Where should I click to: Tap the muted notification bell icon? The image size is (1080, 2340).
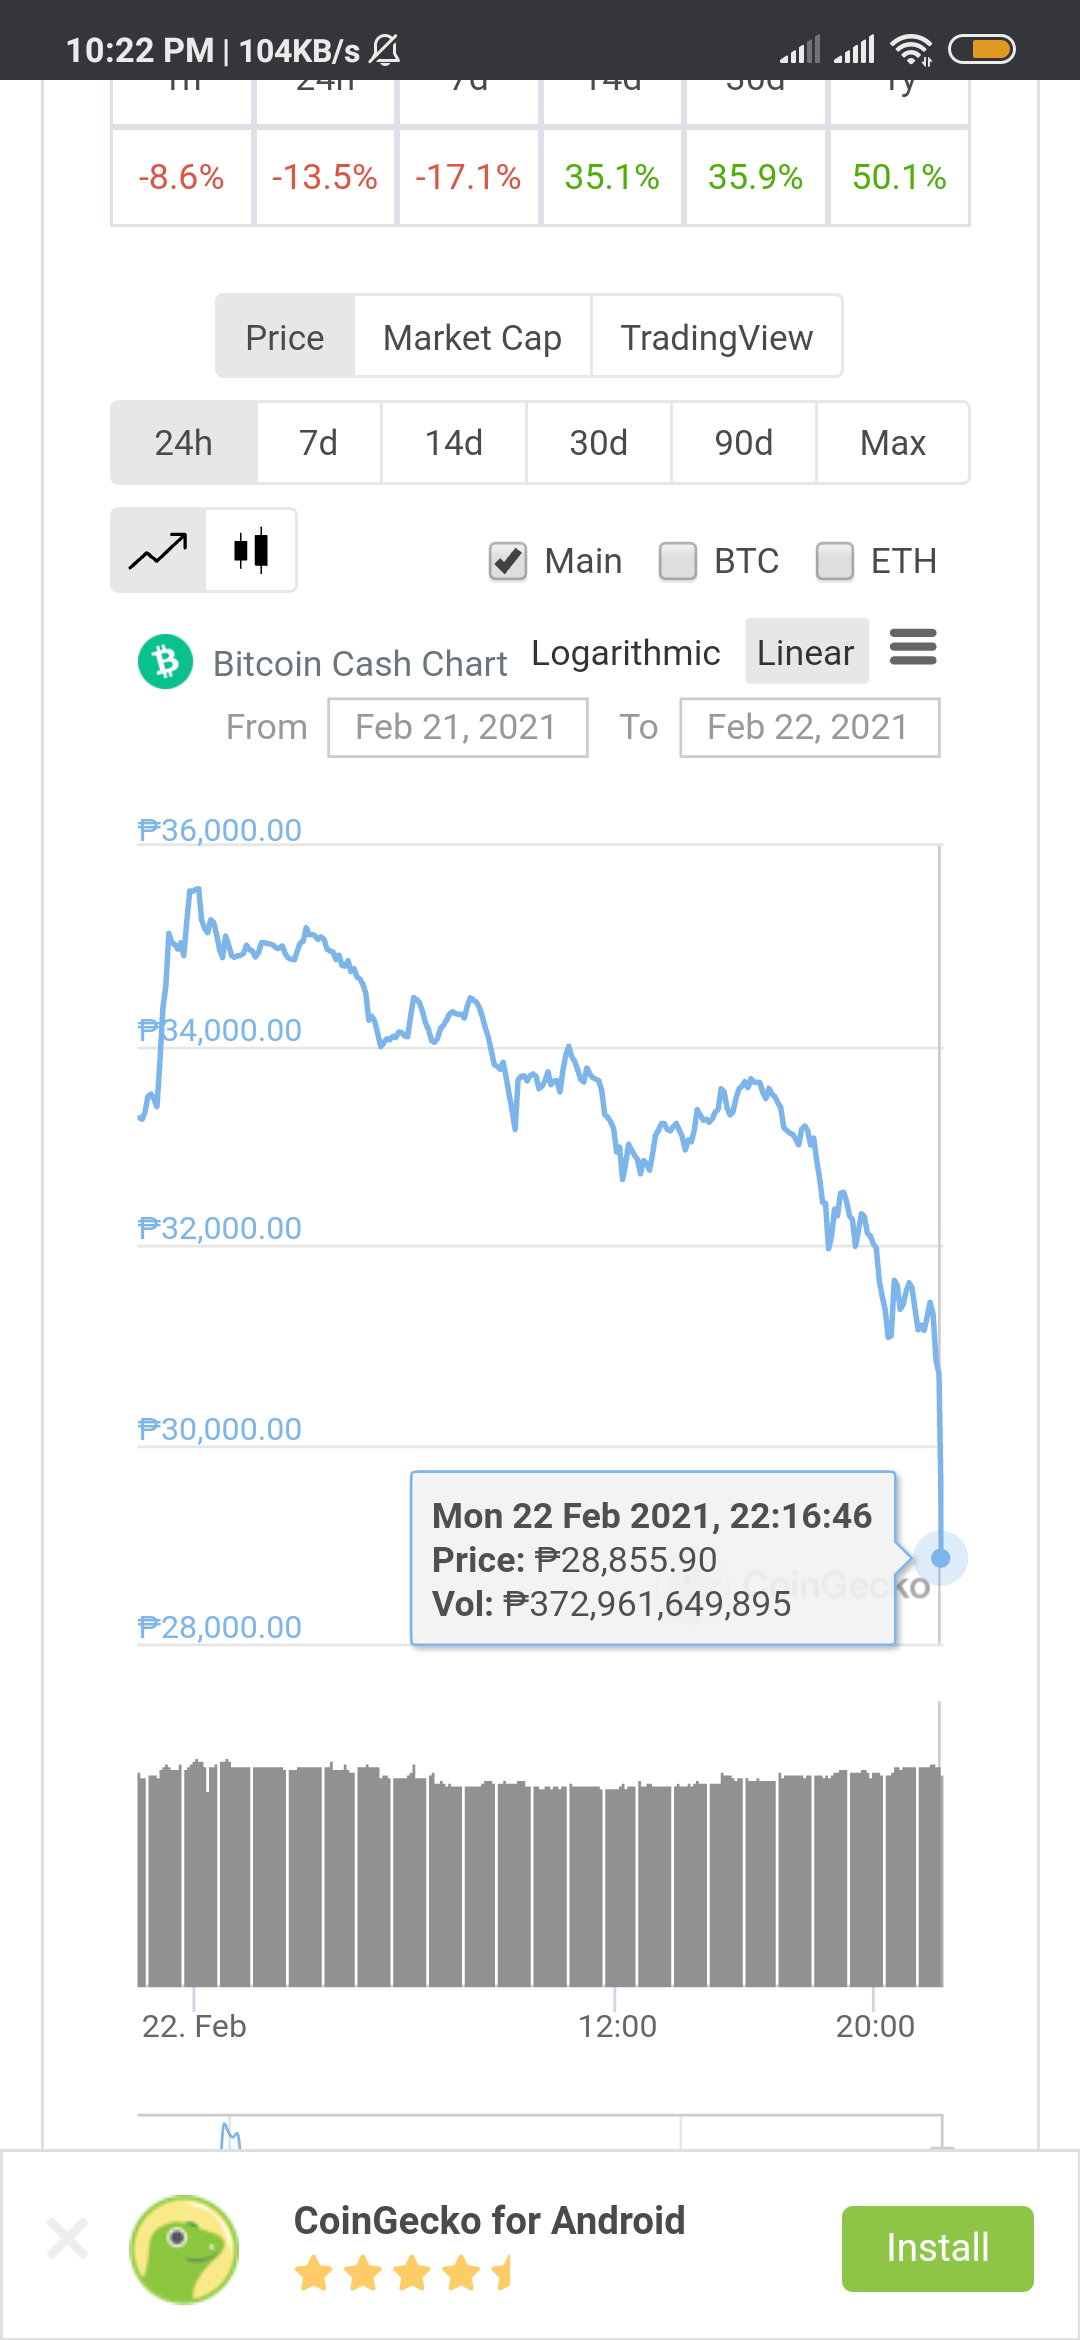pyautogui.click(x=385, y=49)
